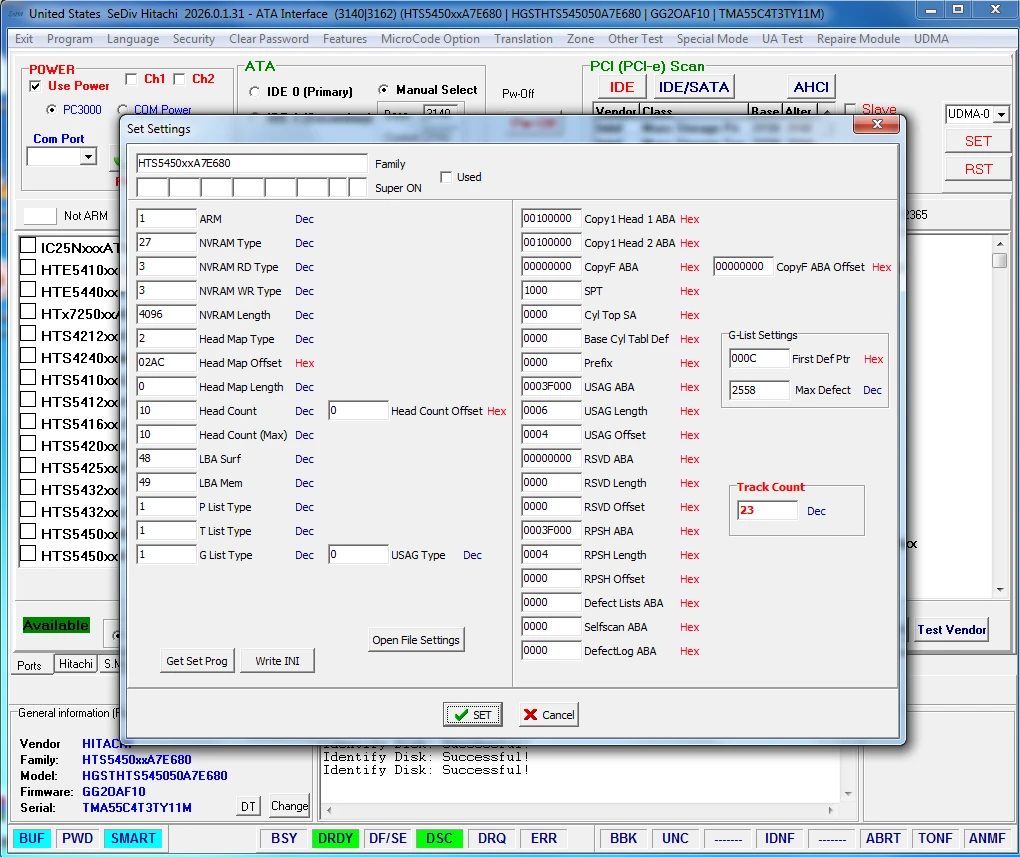Click the IDE/SATA scan button
Viewport: 1020px width, 857px height.
693,87
